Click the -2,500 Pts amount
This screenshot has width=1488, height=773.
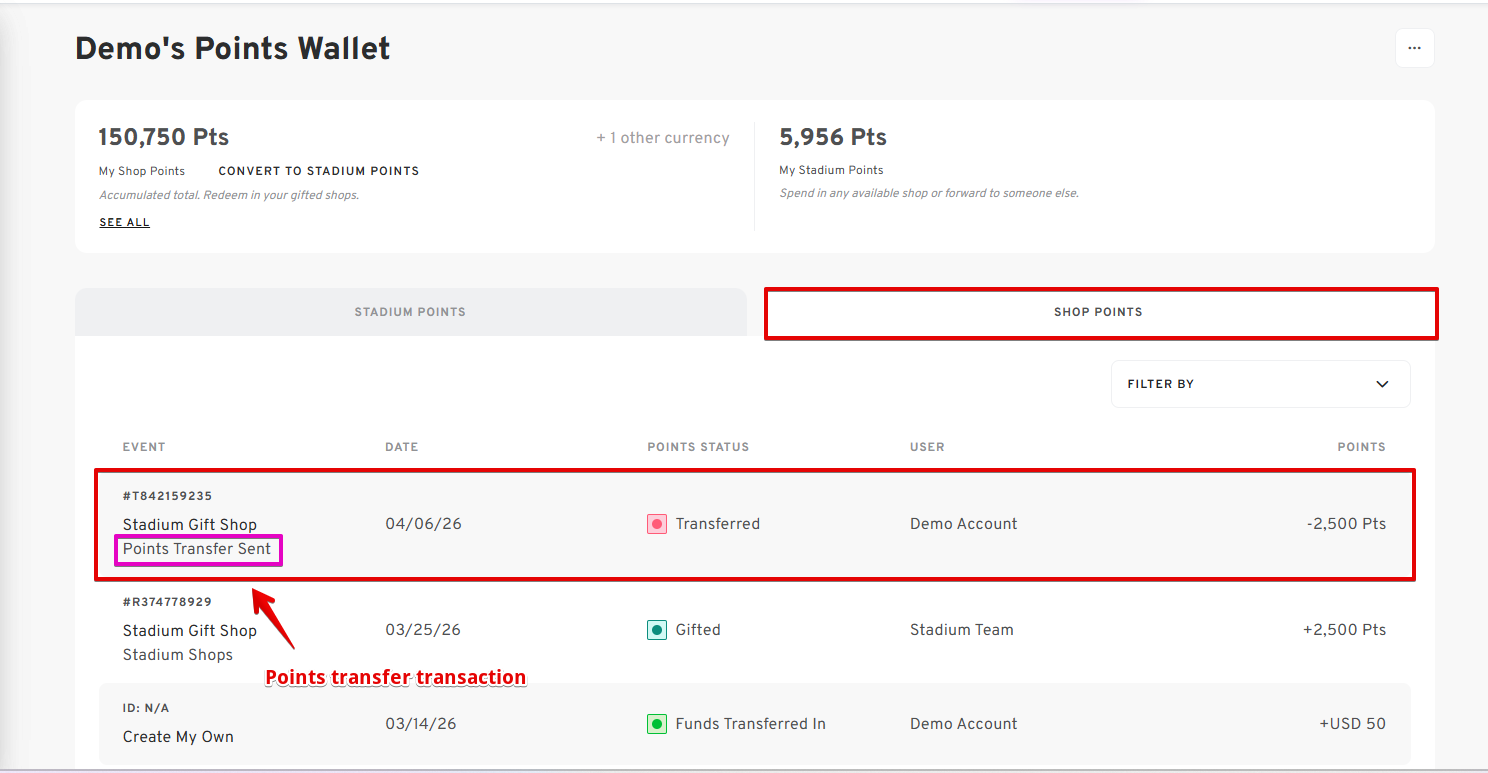(1345, 524)
